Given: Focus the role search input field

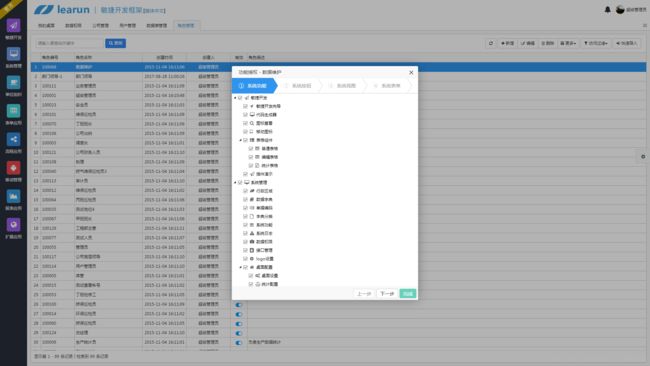Looking at the screenshot, I should click(69, 43).
